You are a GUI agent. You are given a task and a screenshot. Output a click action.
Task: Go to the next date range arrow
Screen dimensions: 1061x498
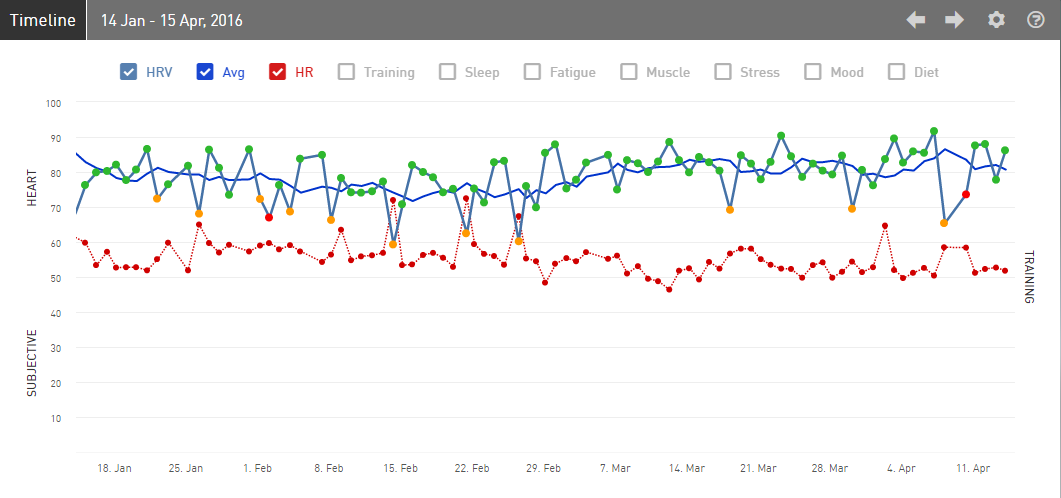955,20
